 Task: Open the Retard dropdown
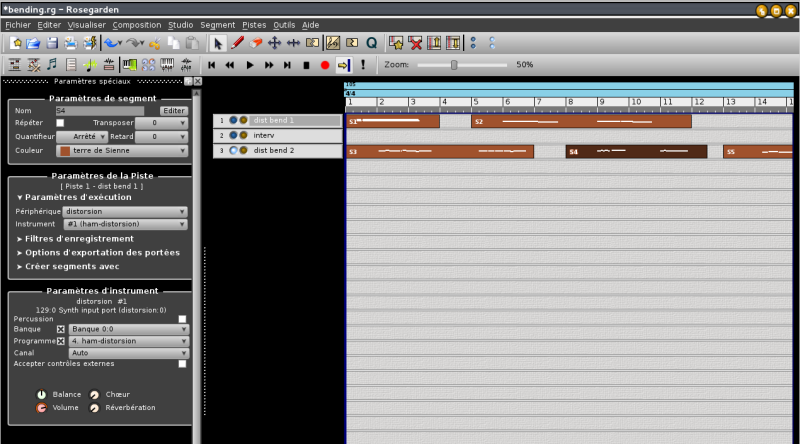point(162,137)
